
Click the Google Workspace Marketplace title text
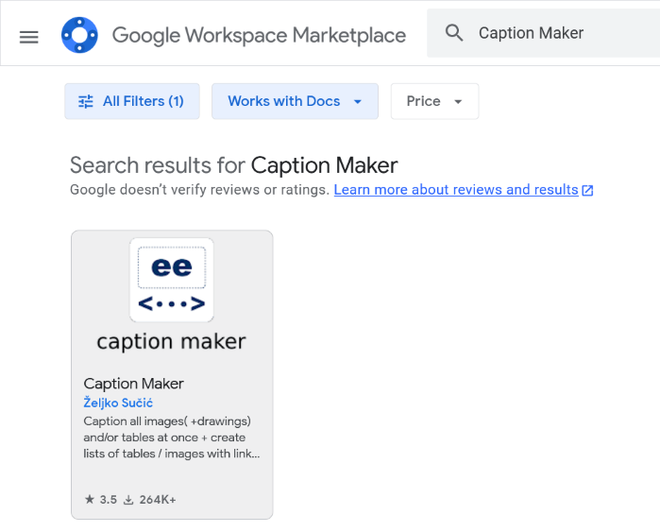point(259,35)
